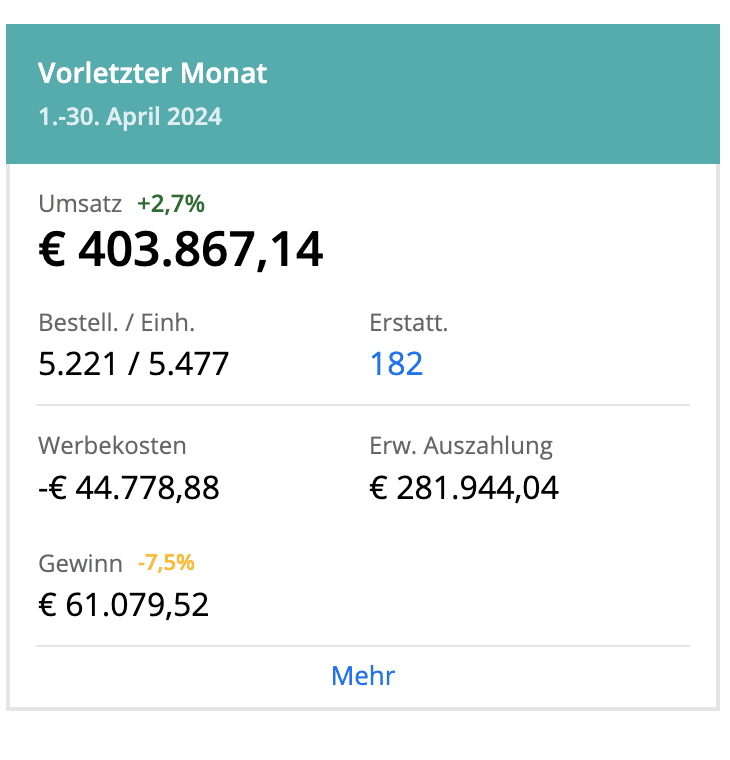Image resolution: width=730 pixels, height=760 pixels.
Task: Click the divider line above Mehr
Action: (363, 646)
